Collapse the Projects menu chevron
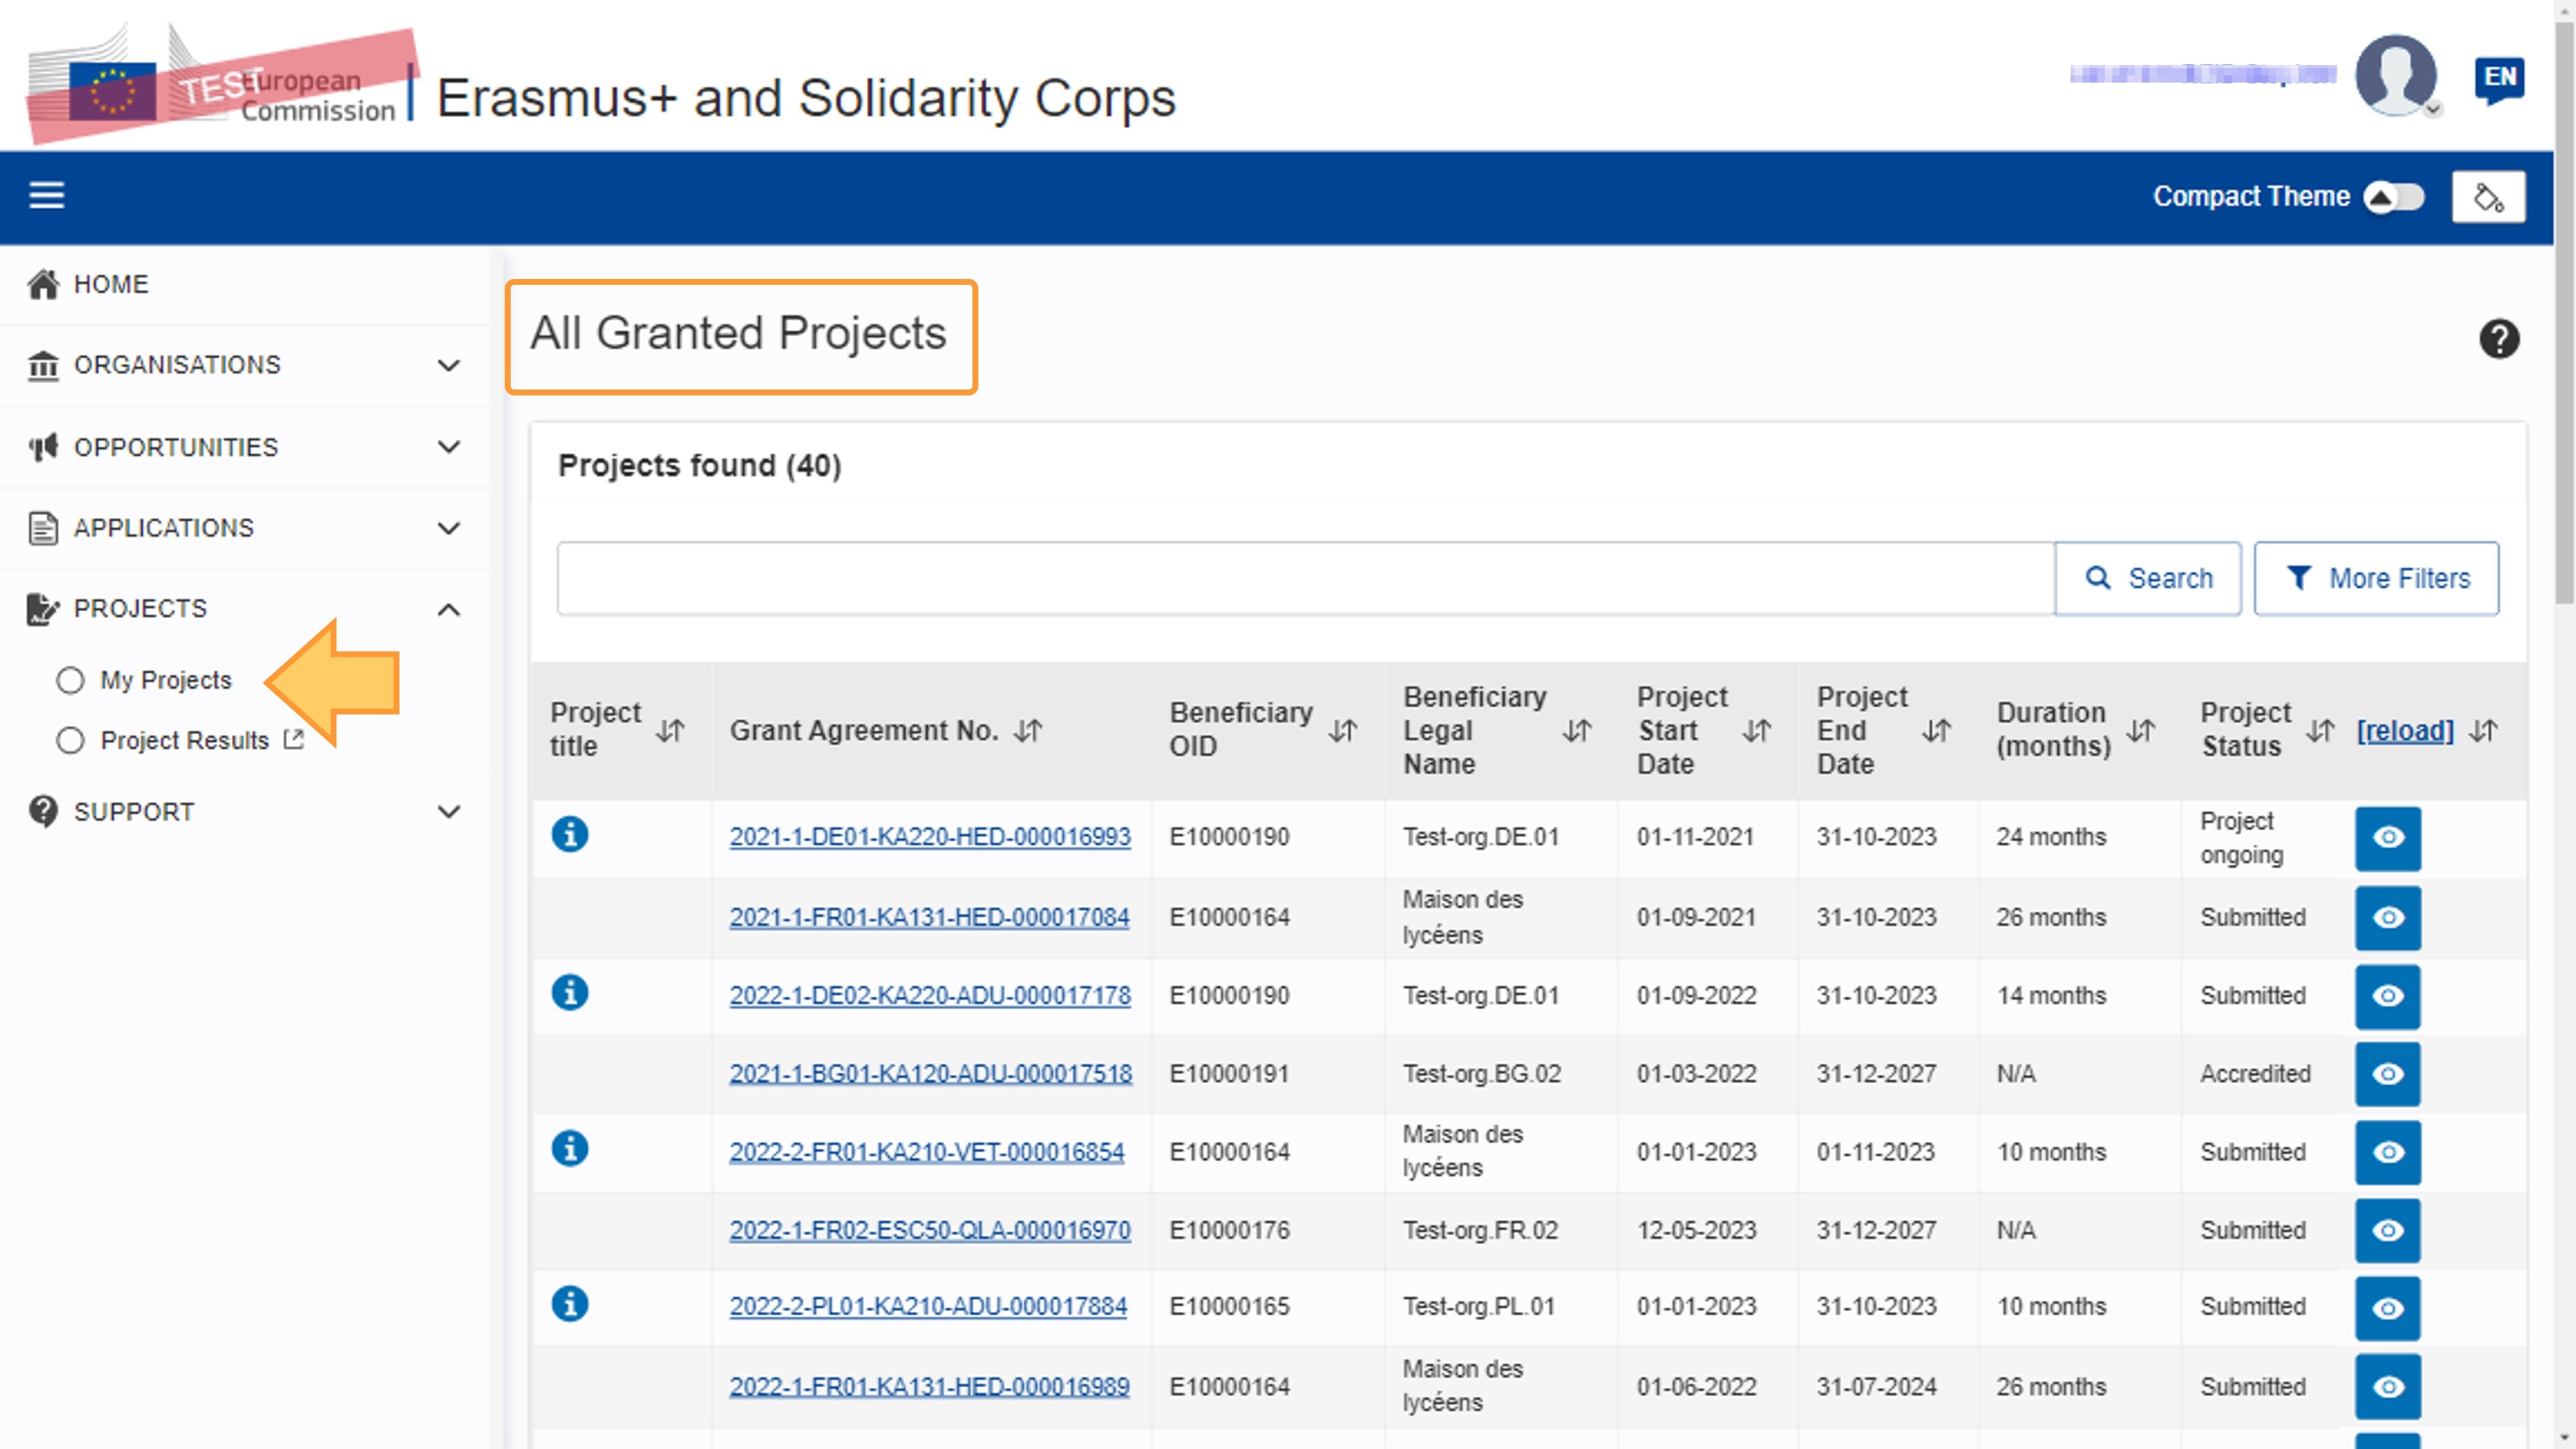The height and width of the screenshot is (1449, 2576). (x=449, y=609)
